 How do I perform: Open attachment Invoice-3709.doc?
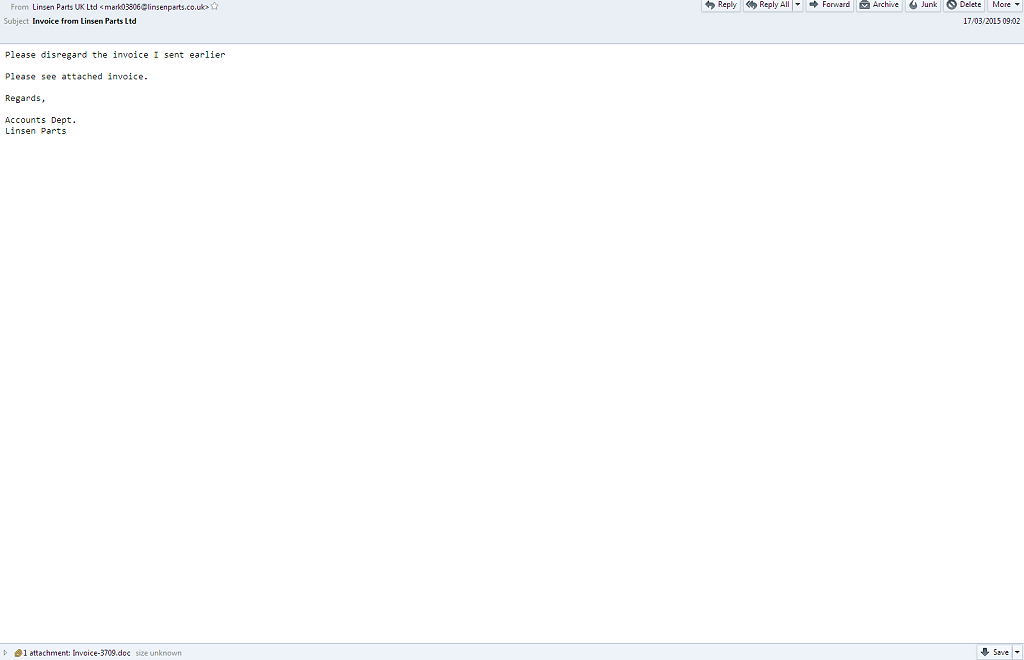click(x=101, y=653)
